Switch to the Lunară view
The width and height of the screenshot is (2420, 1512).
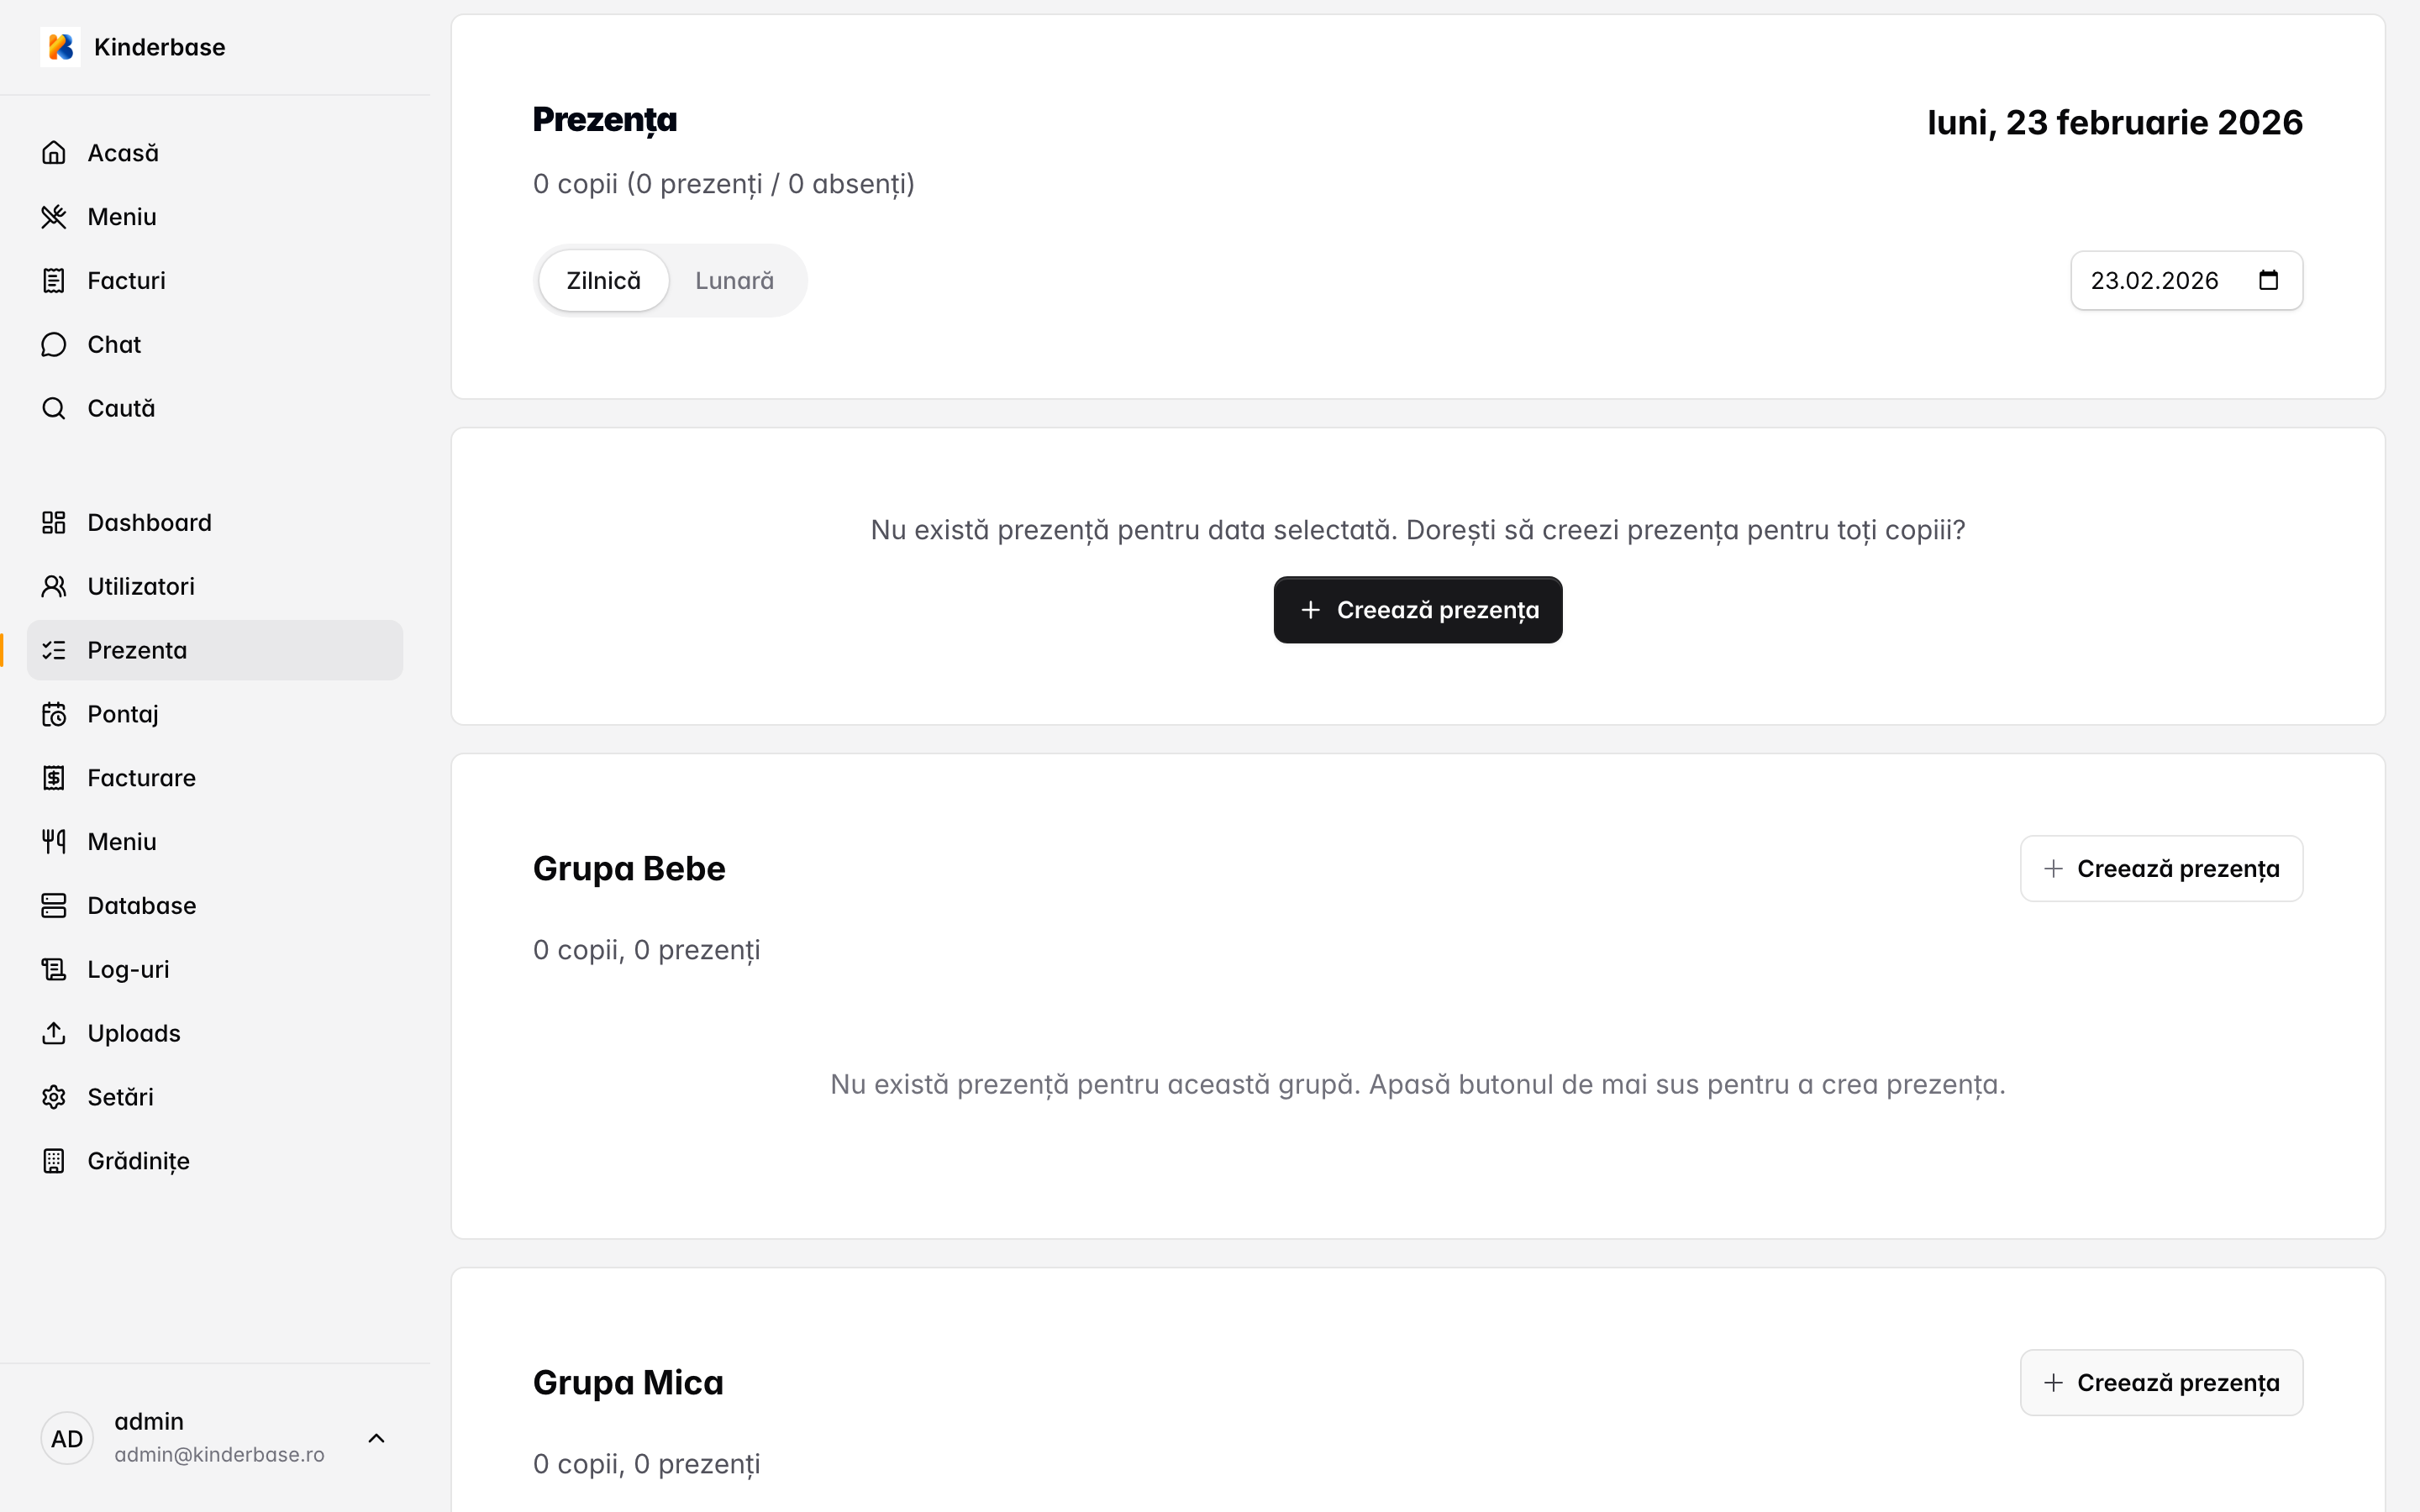734,281
